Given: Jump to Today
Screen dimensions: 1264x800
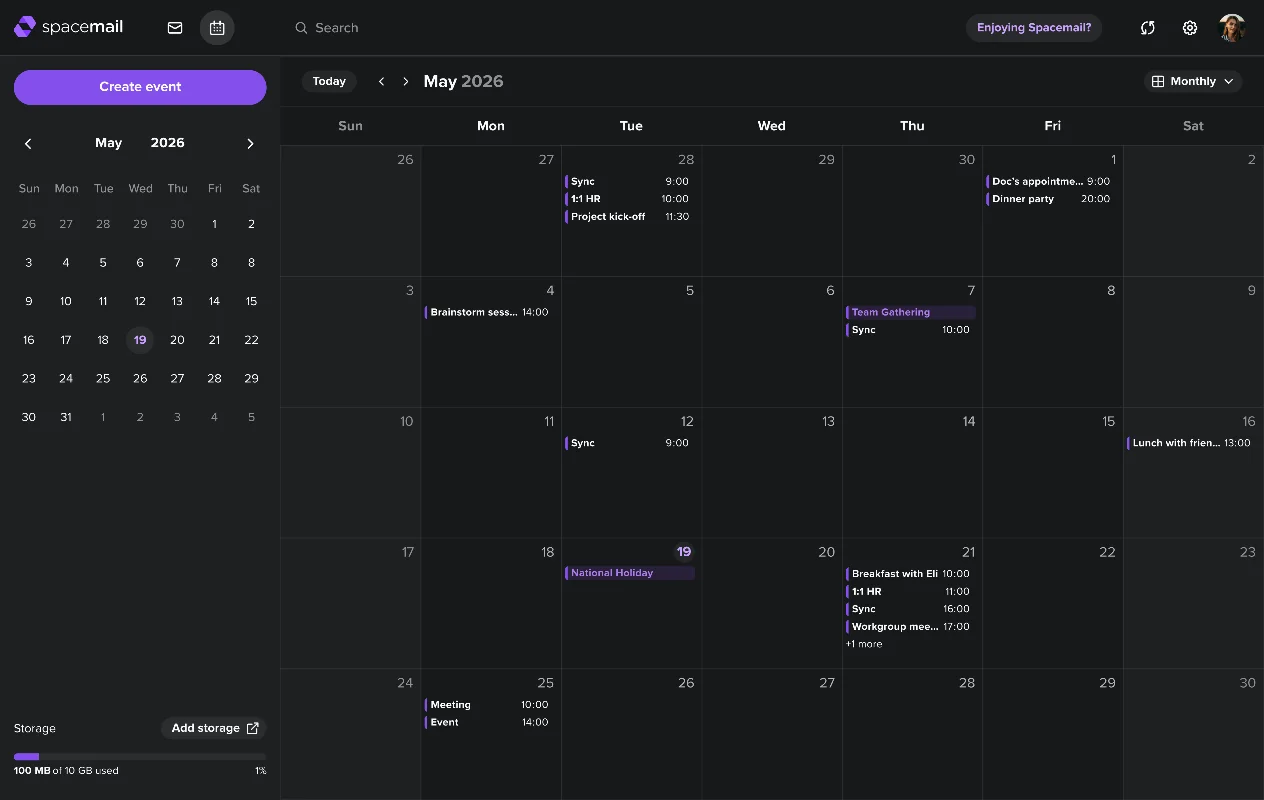Looking at the screenshot, I should 329,82.
